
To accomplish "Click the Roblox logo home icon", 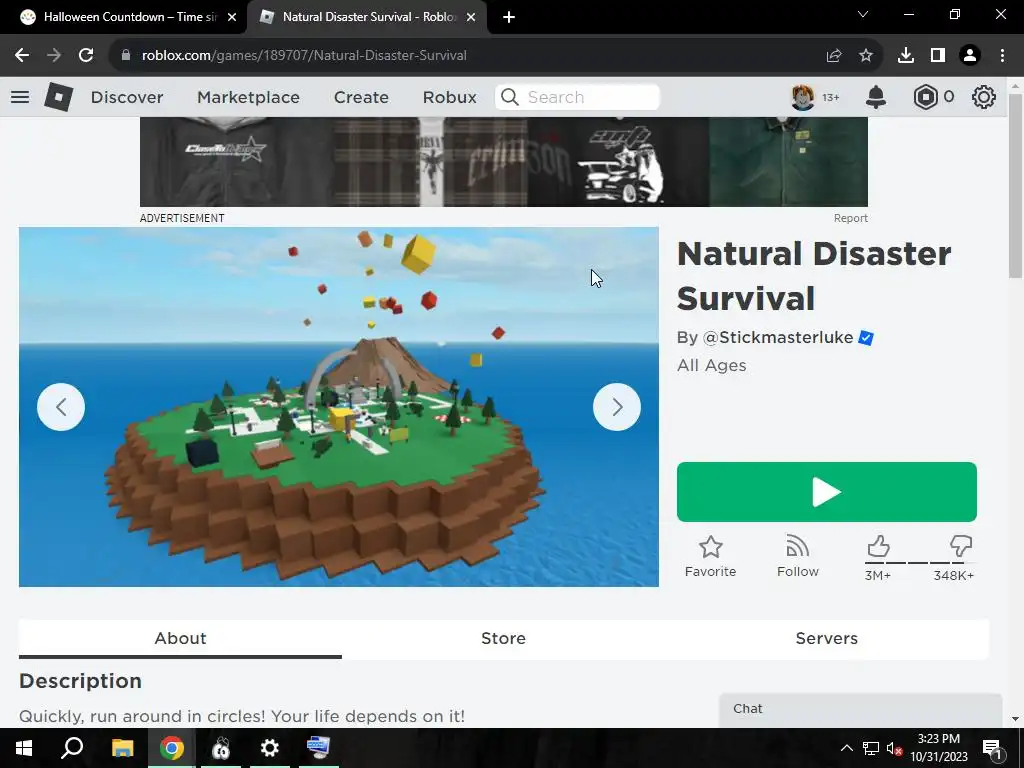I will click(x=58, y=97).
